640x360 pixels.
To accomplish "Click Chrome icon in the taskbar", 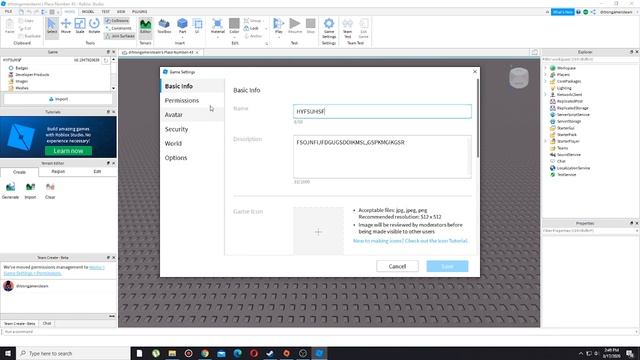I will pos(205,353).
